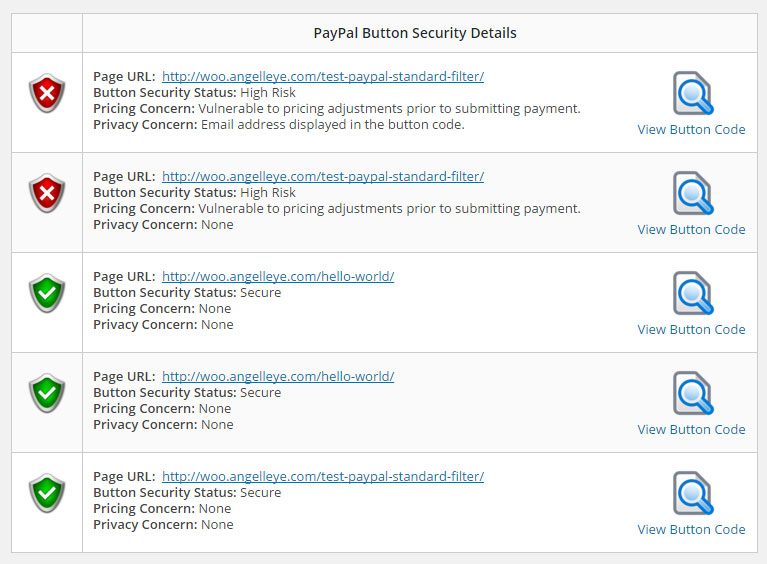
Task: Click red shield icon in first row
Action: tap(46, 94)
